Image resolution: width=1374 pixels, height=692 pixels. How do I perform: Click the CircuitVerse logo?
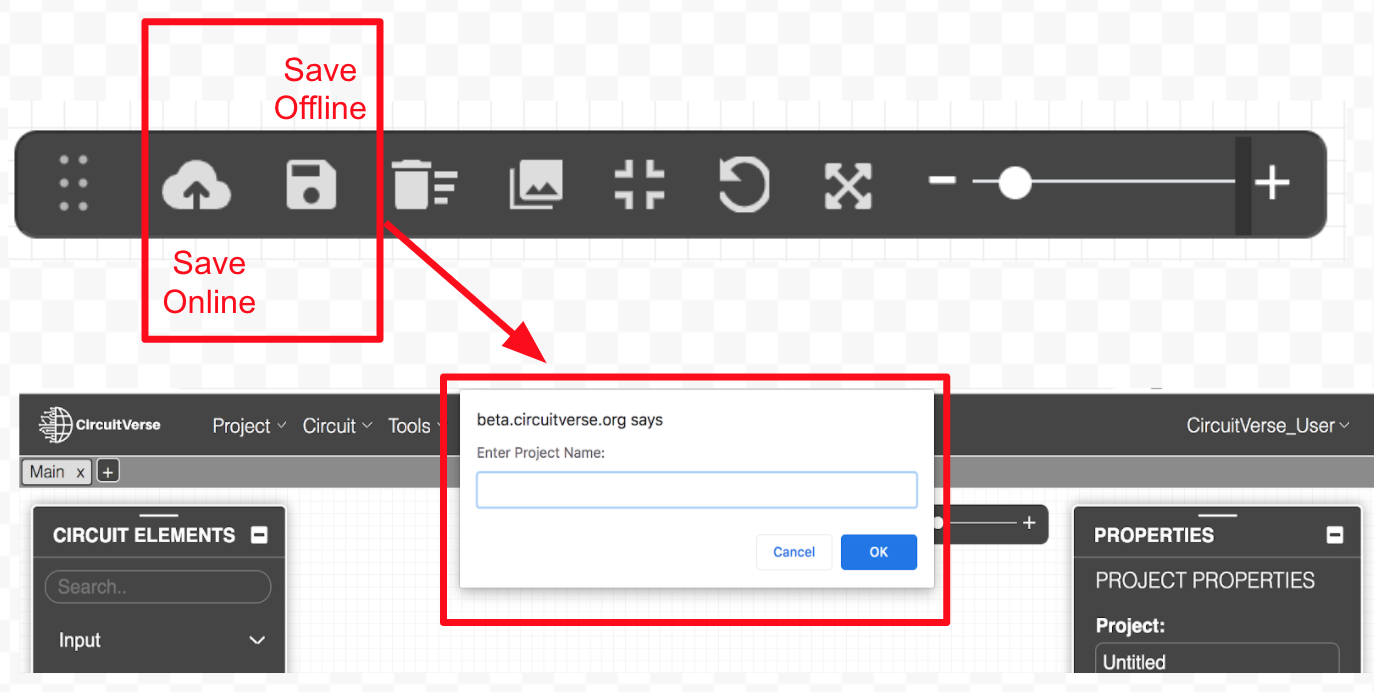(x=100, y=425)
